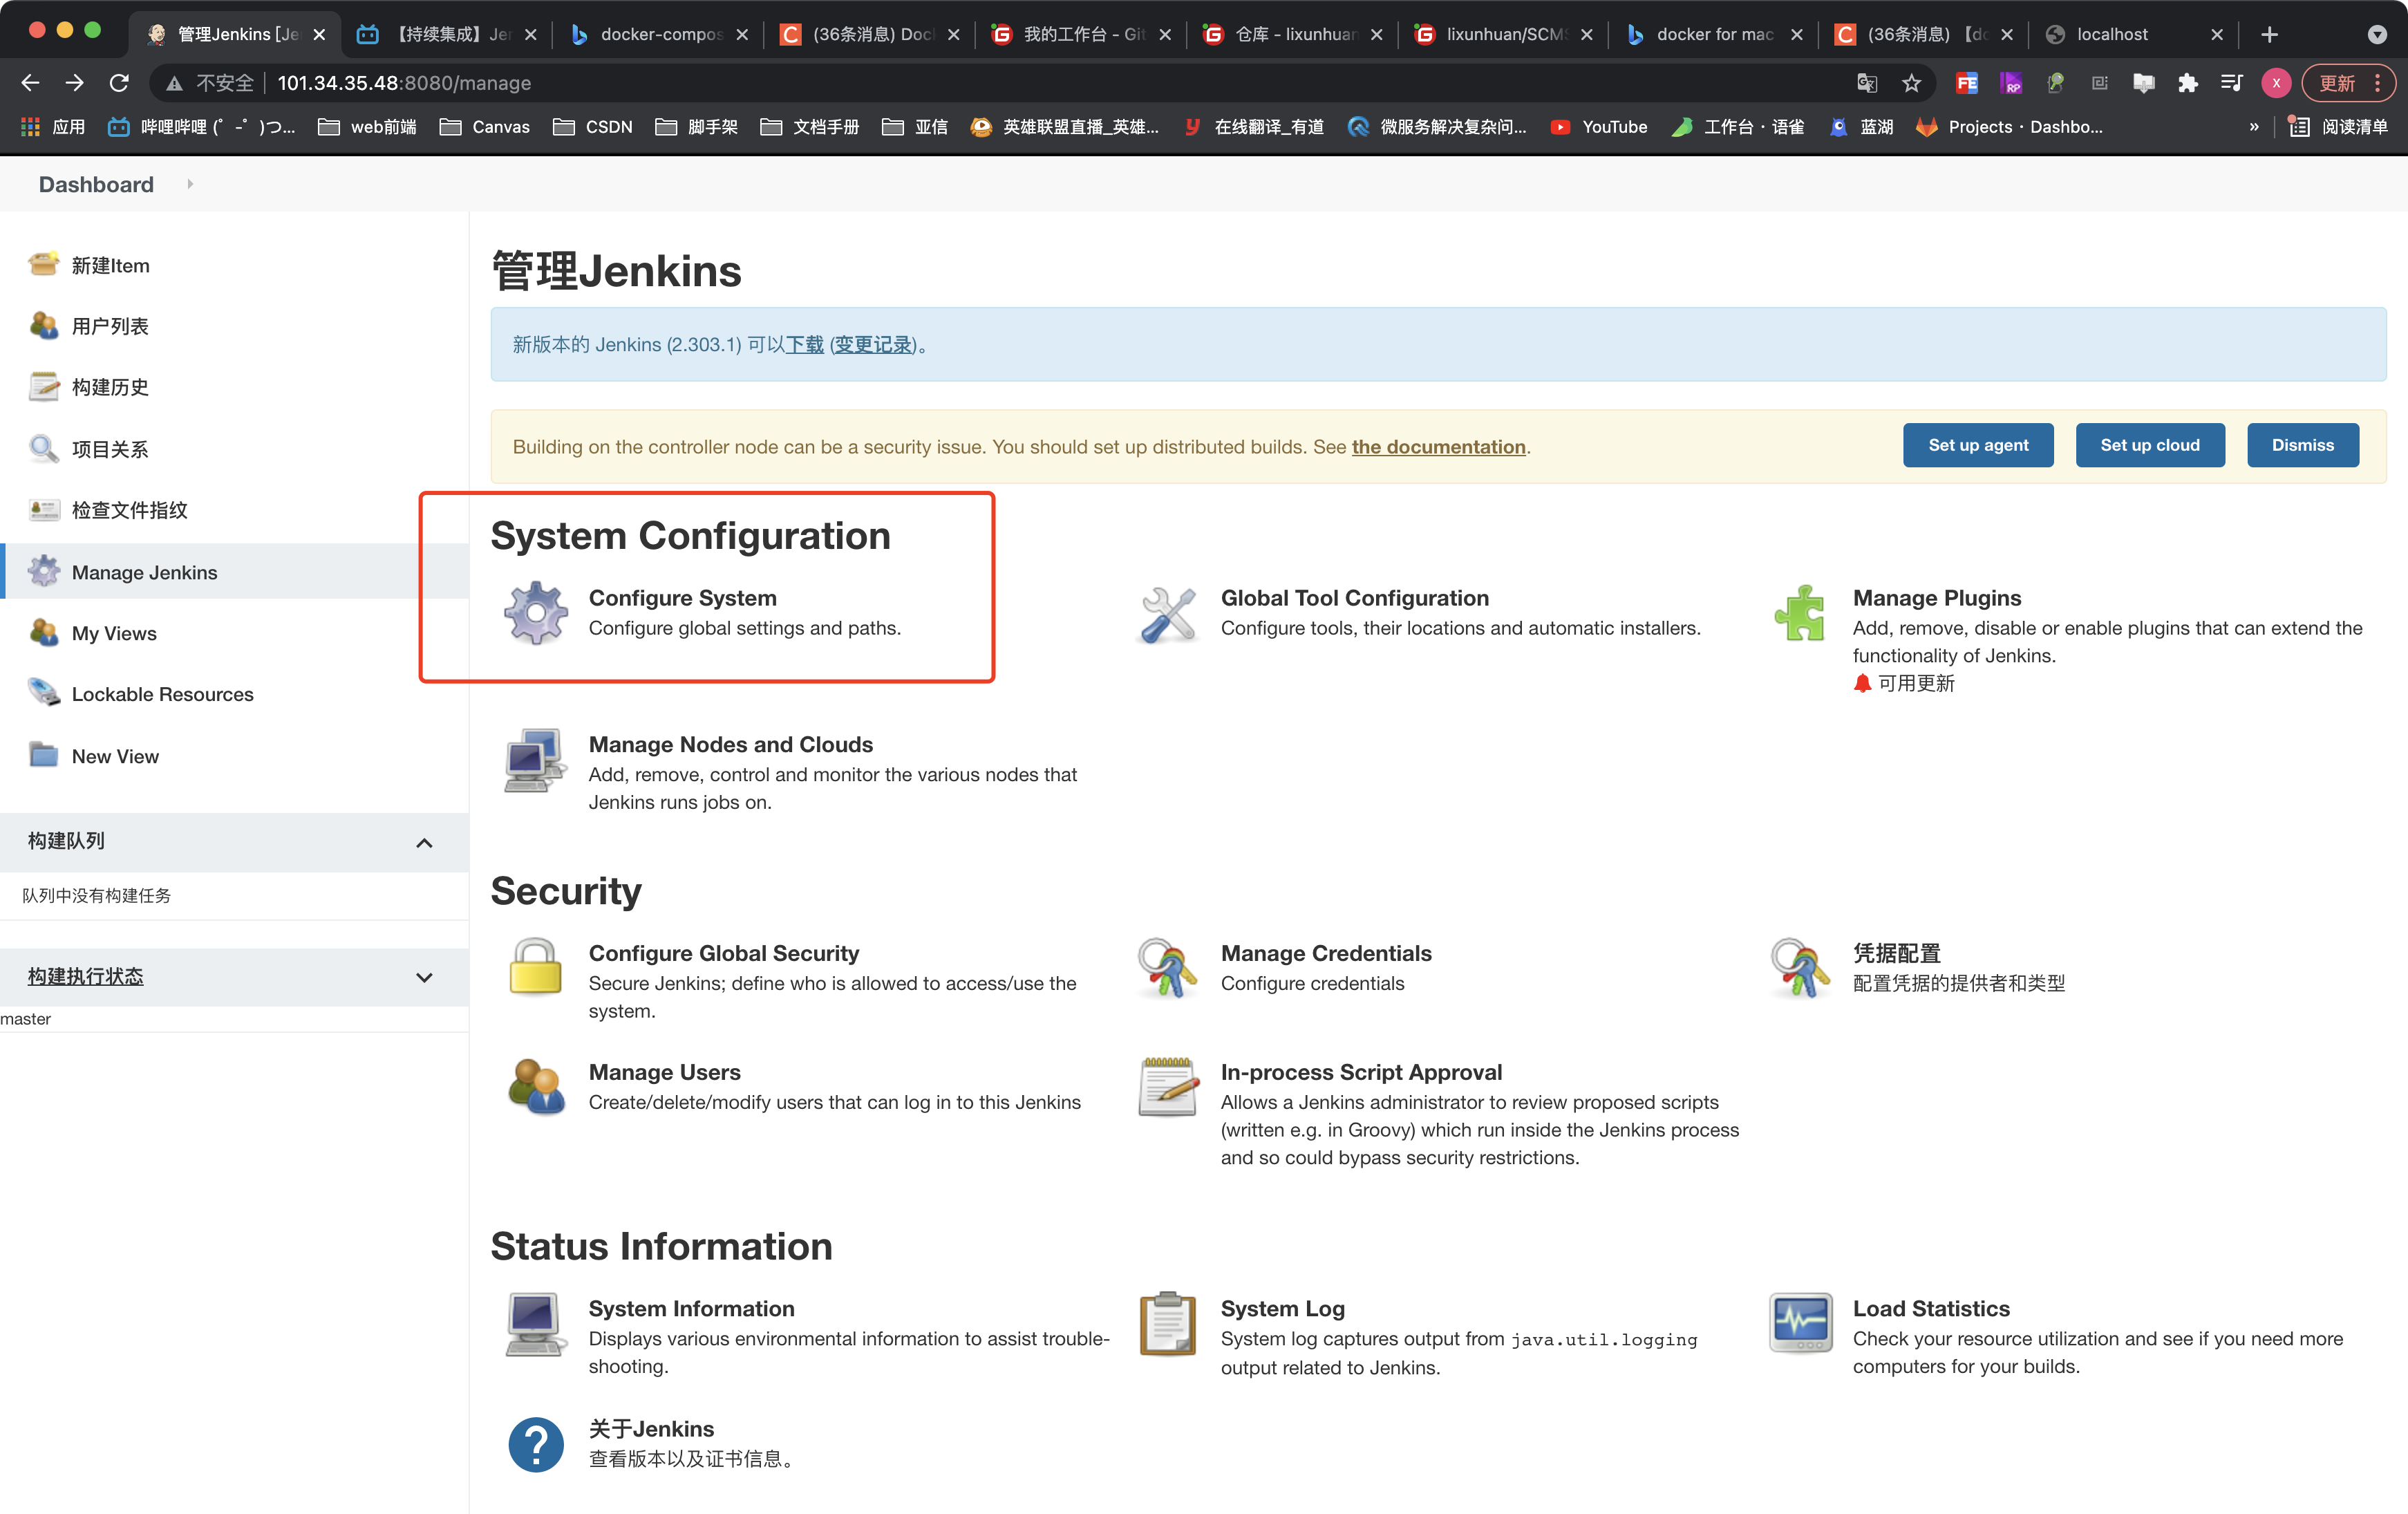This screenshot has height=1514, width=2408.
Task: Click the New View folder icon
Action: (x=43, y=755)
